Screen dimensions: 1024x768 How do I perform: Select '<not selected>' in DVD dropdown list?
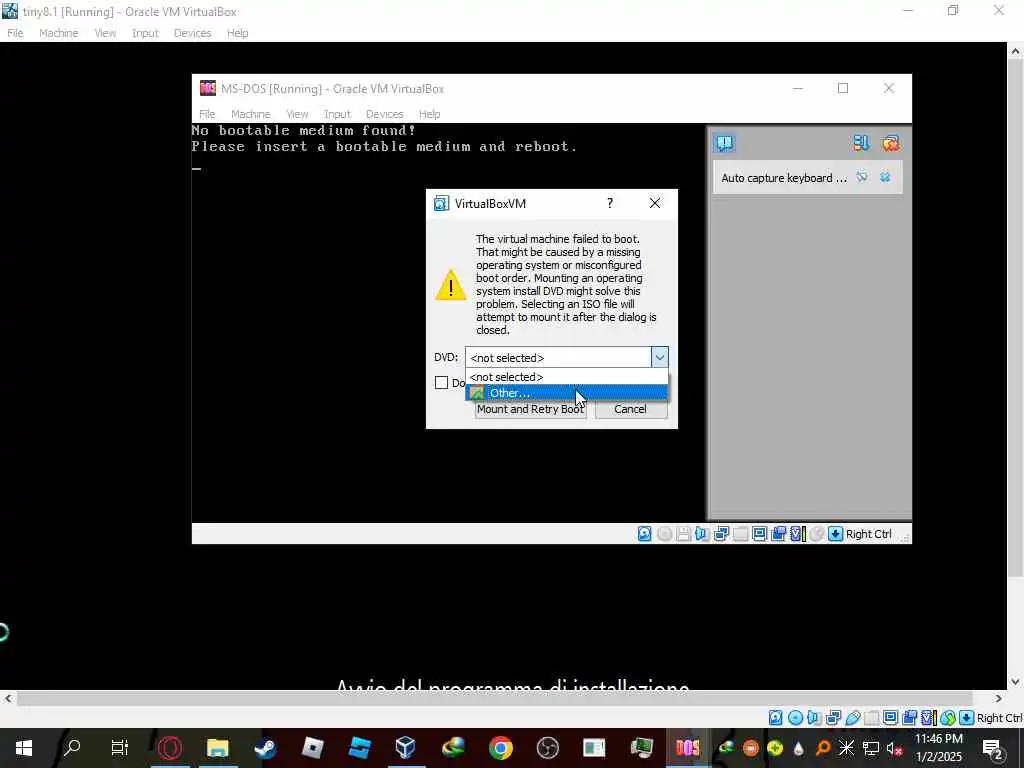566,377
